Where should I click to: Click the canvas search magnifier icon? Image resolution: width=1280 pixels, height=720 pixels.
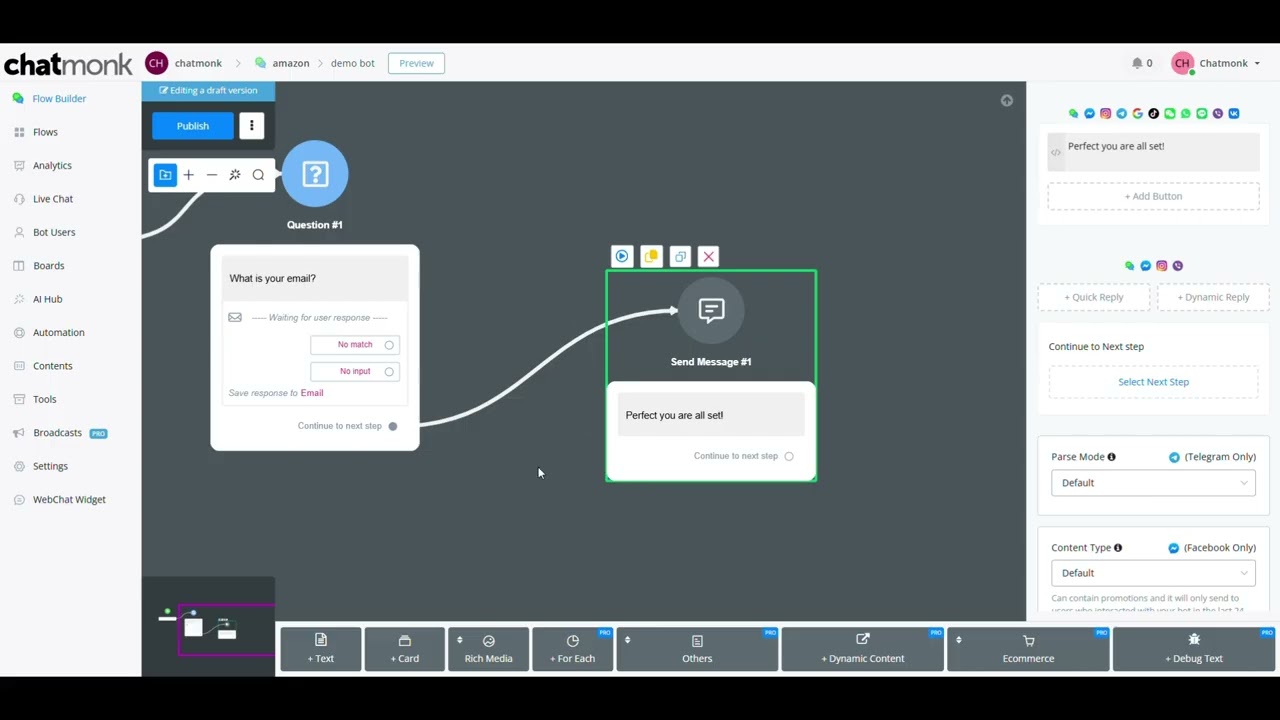[x=258, y=175]
